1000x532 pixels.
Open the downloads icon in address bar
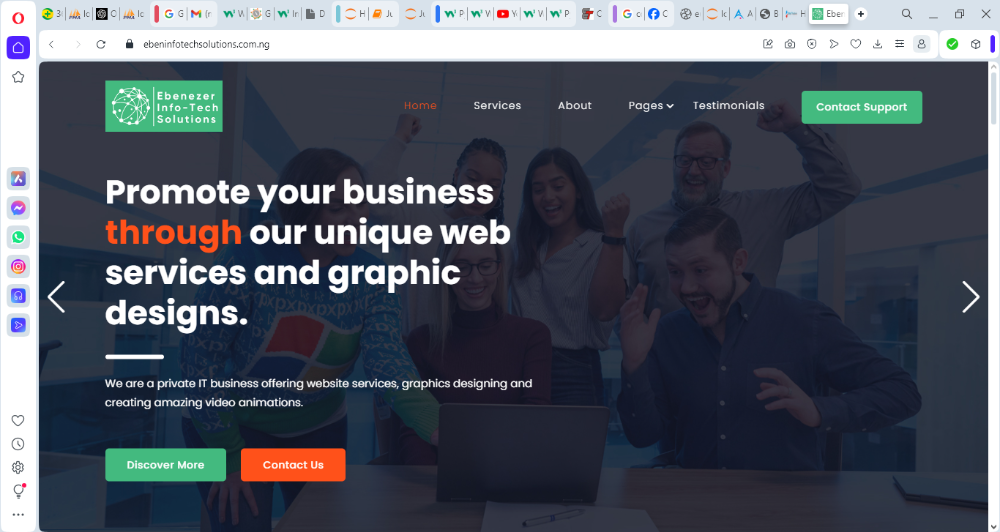(x=878, y=44)
